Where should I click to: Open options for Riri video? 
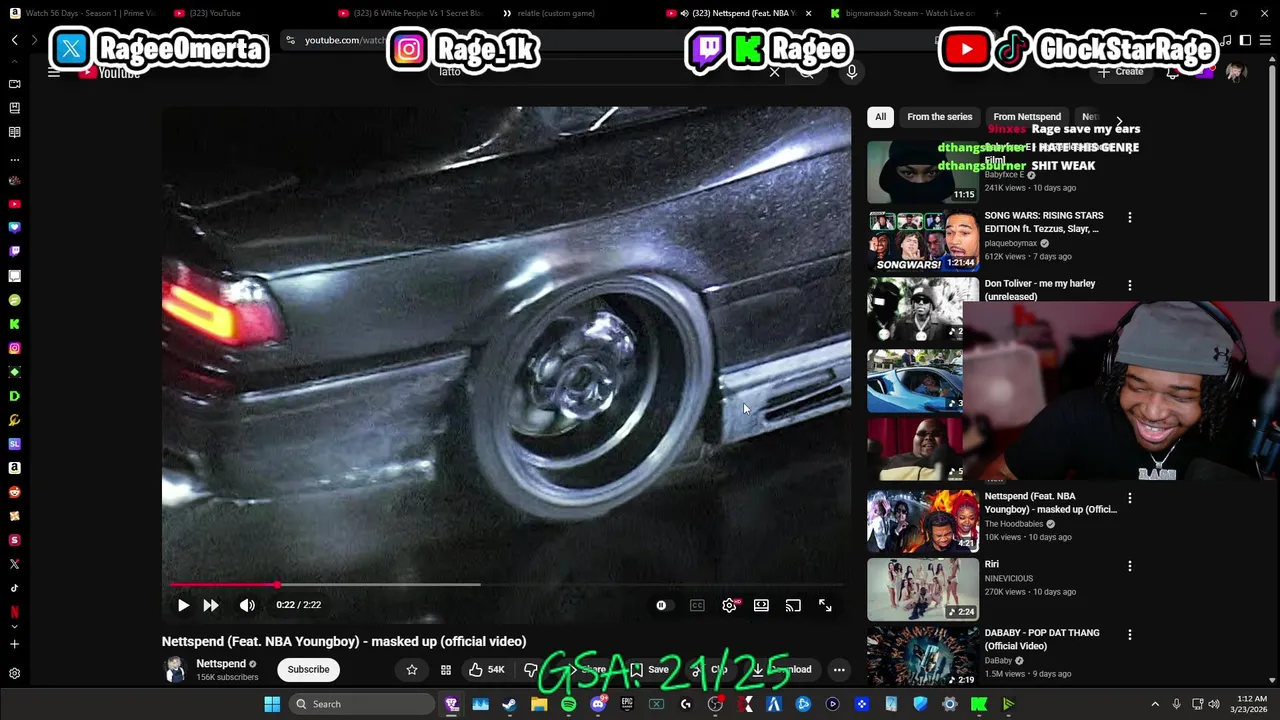[x=1130, y=566]
